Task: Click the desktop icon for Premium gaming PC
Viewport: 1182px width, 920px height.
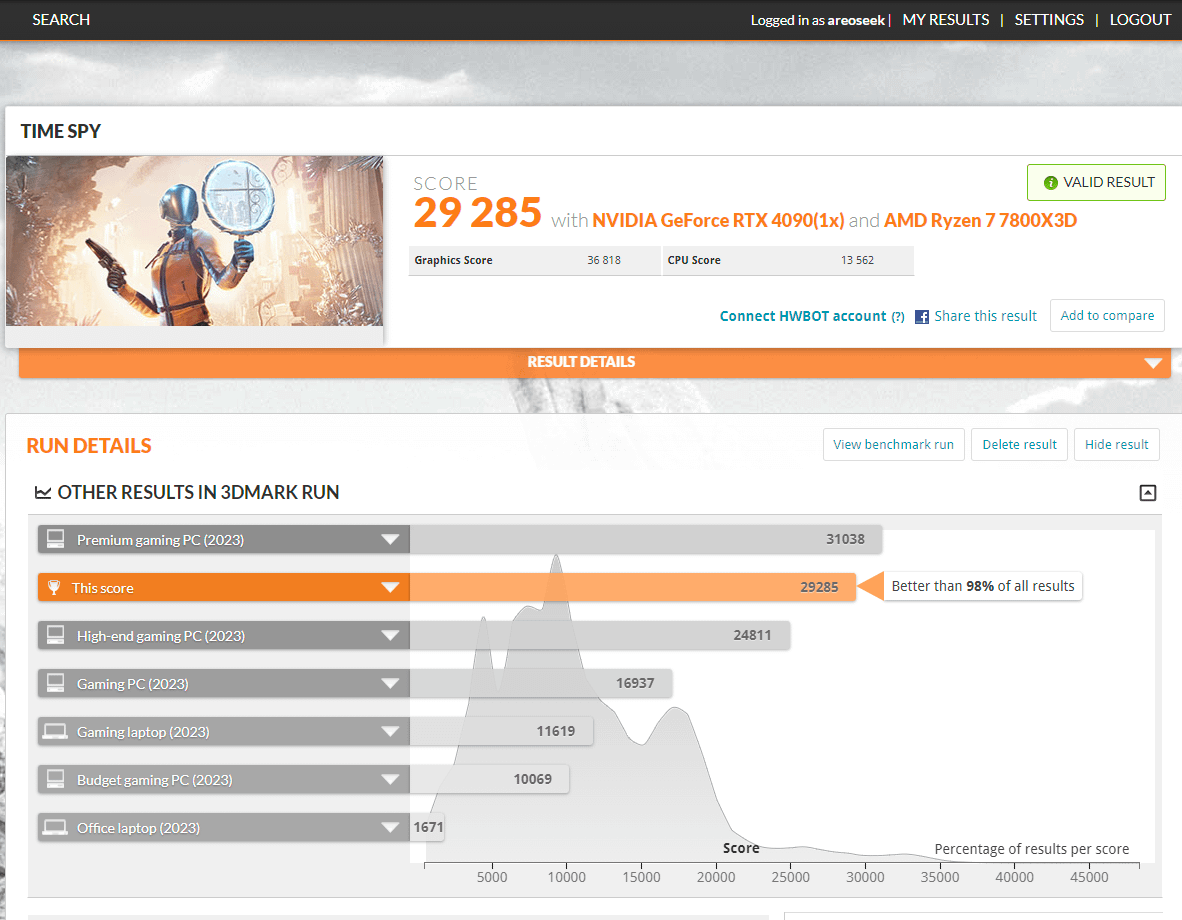Action: tap(55, 539)
